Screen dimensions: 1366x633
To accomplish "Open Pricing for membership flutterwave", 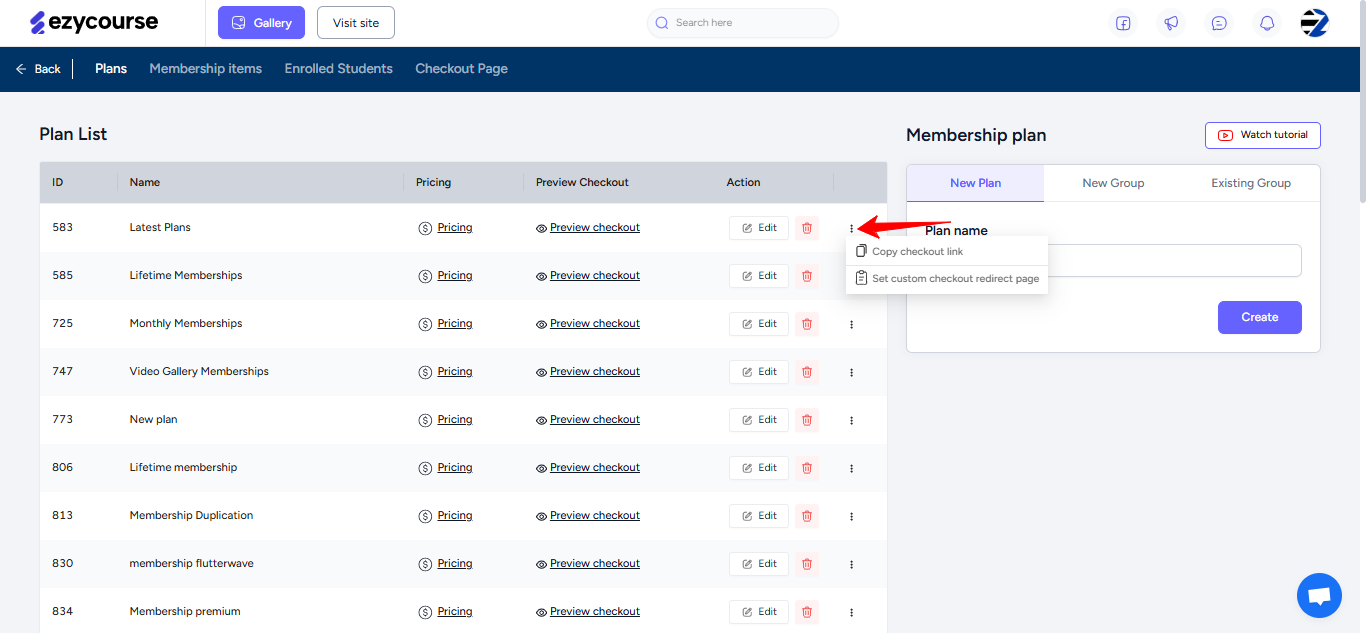I will (445, 564).
